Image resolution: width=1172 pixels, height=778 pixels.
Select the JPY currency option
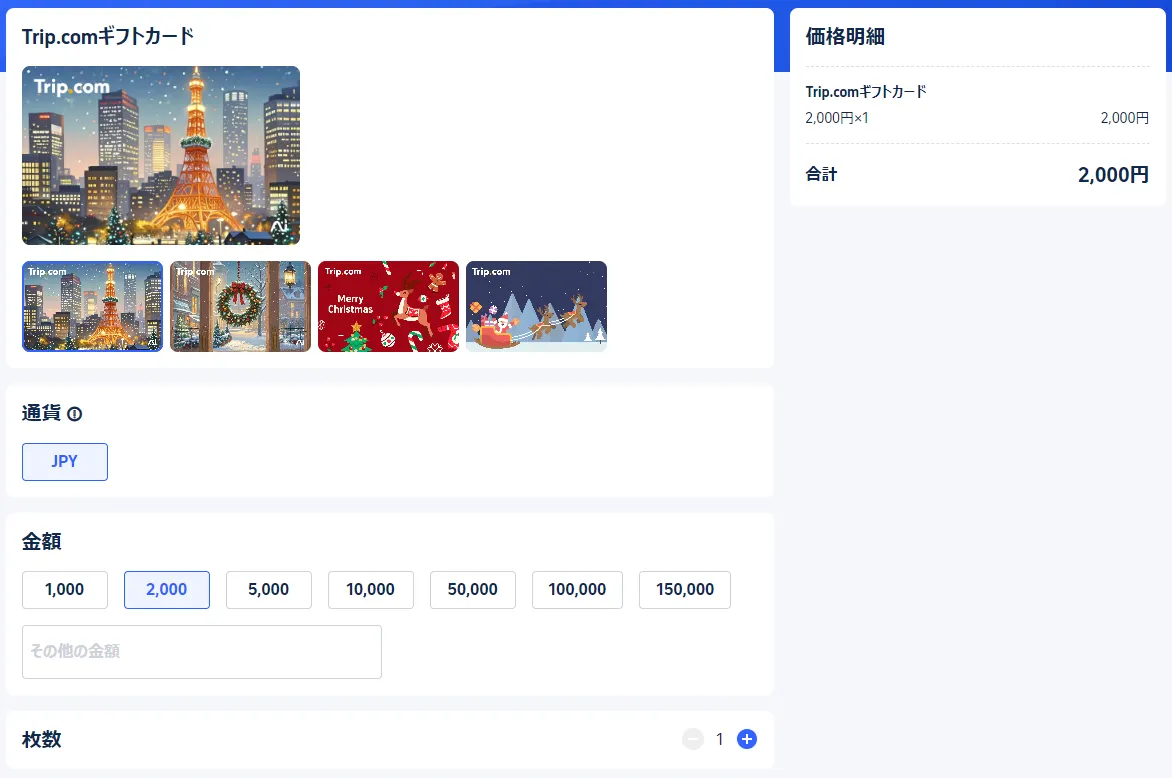pos(65,462)
